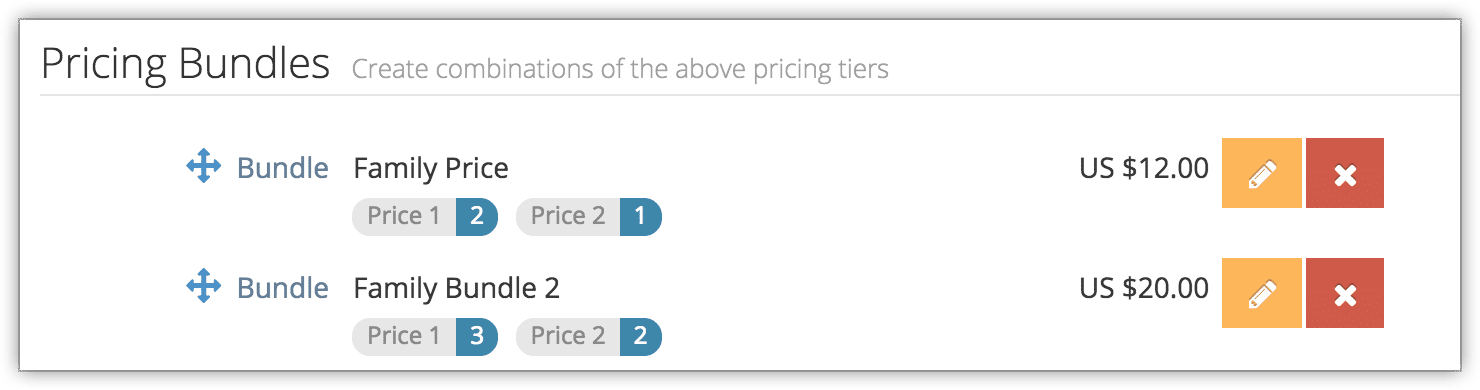Screen dimensions: 1480x390
Task: Click the US $20.00 bundle price
Action: pos(1144,288)
